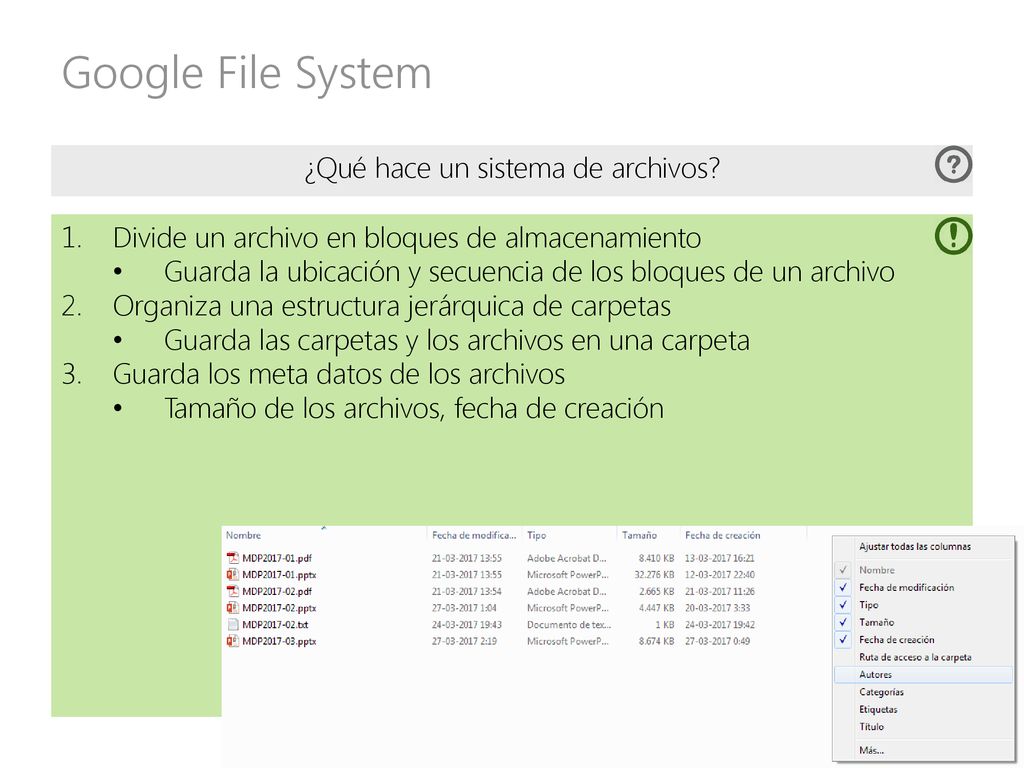This screenshot has height=768, width=1024.
Task: Click the green exclamation mark icon
Action: (953, 236)
